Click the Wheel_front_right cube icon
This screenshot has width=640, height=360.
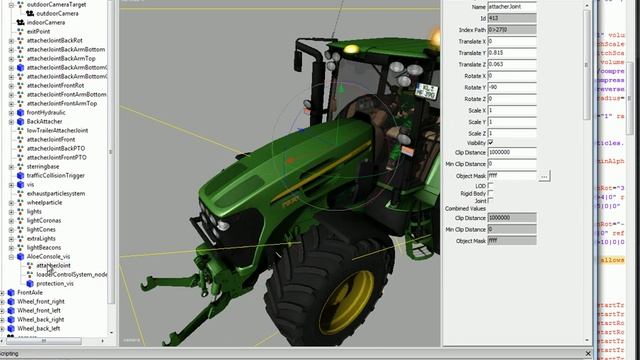[11, 301]
